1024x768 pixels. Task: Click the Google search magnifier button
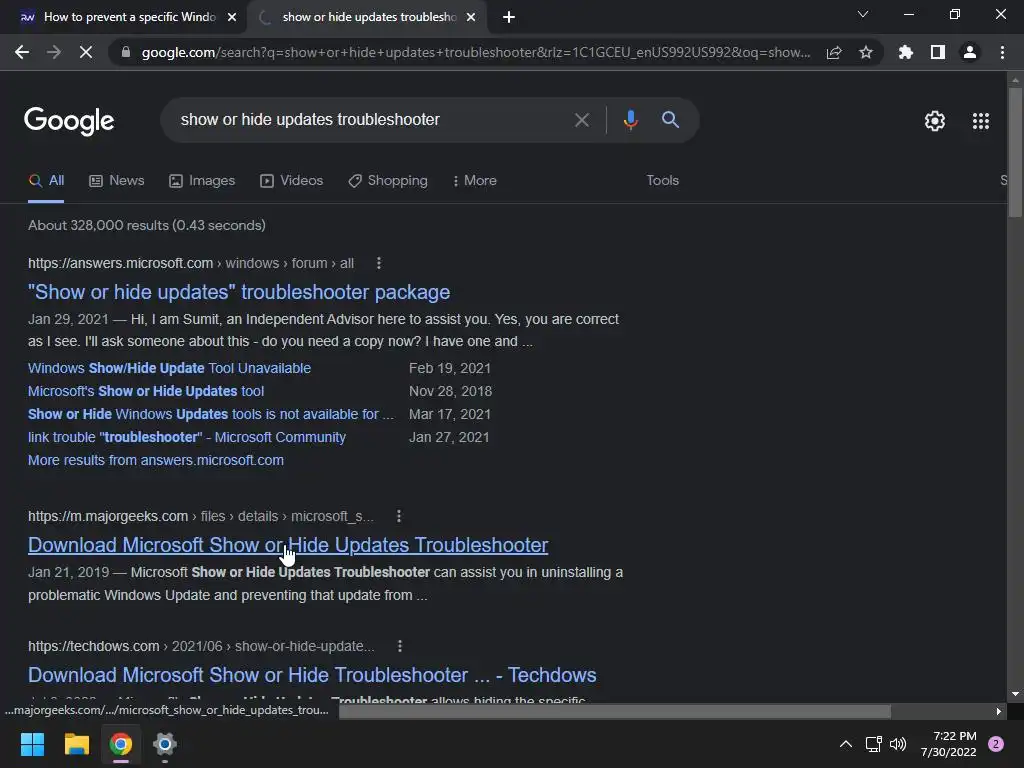pyautogui.click(x=670, y=120)
